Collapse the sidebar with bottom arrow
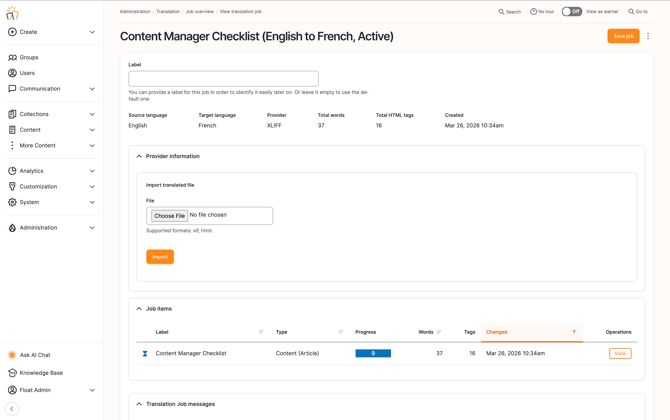Viewport: 670px width, 420px height. click(12, 409)
